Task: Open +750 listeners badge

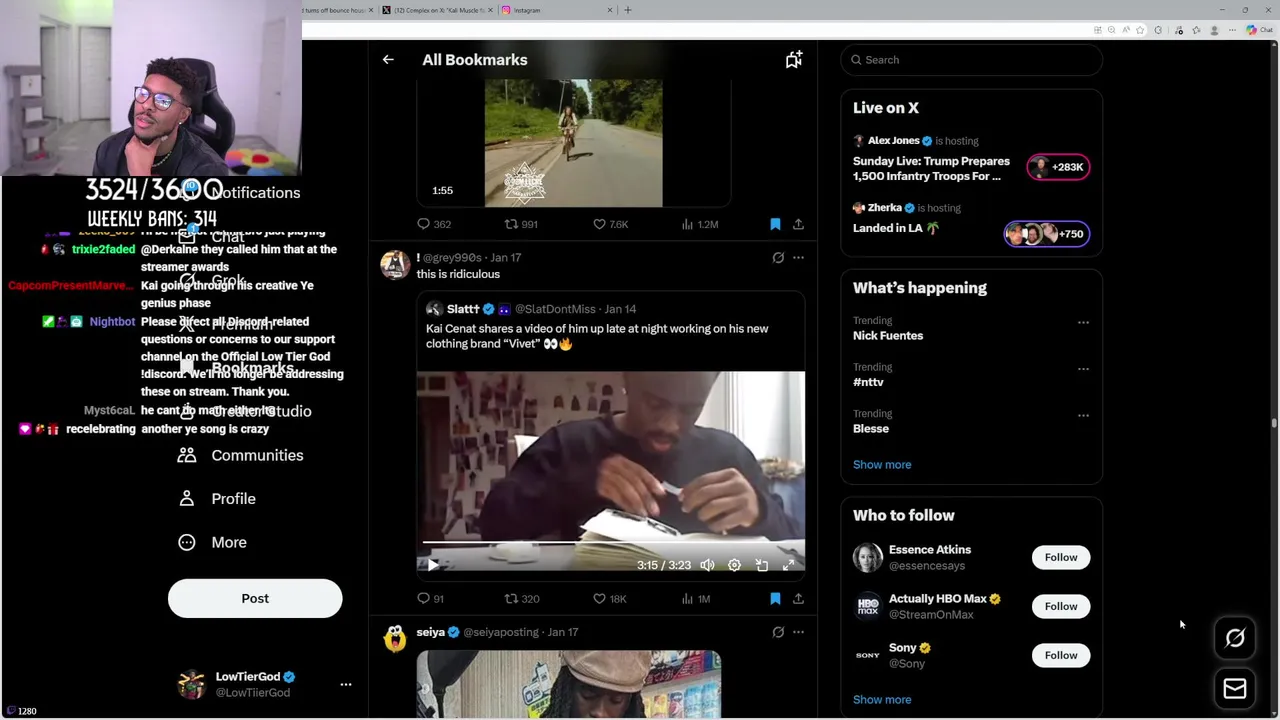Action: (1047, 234)
